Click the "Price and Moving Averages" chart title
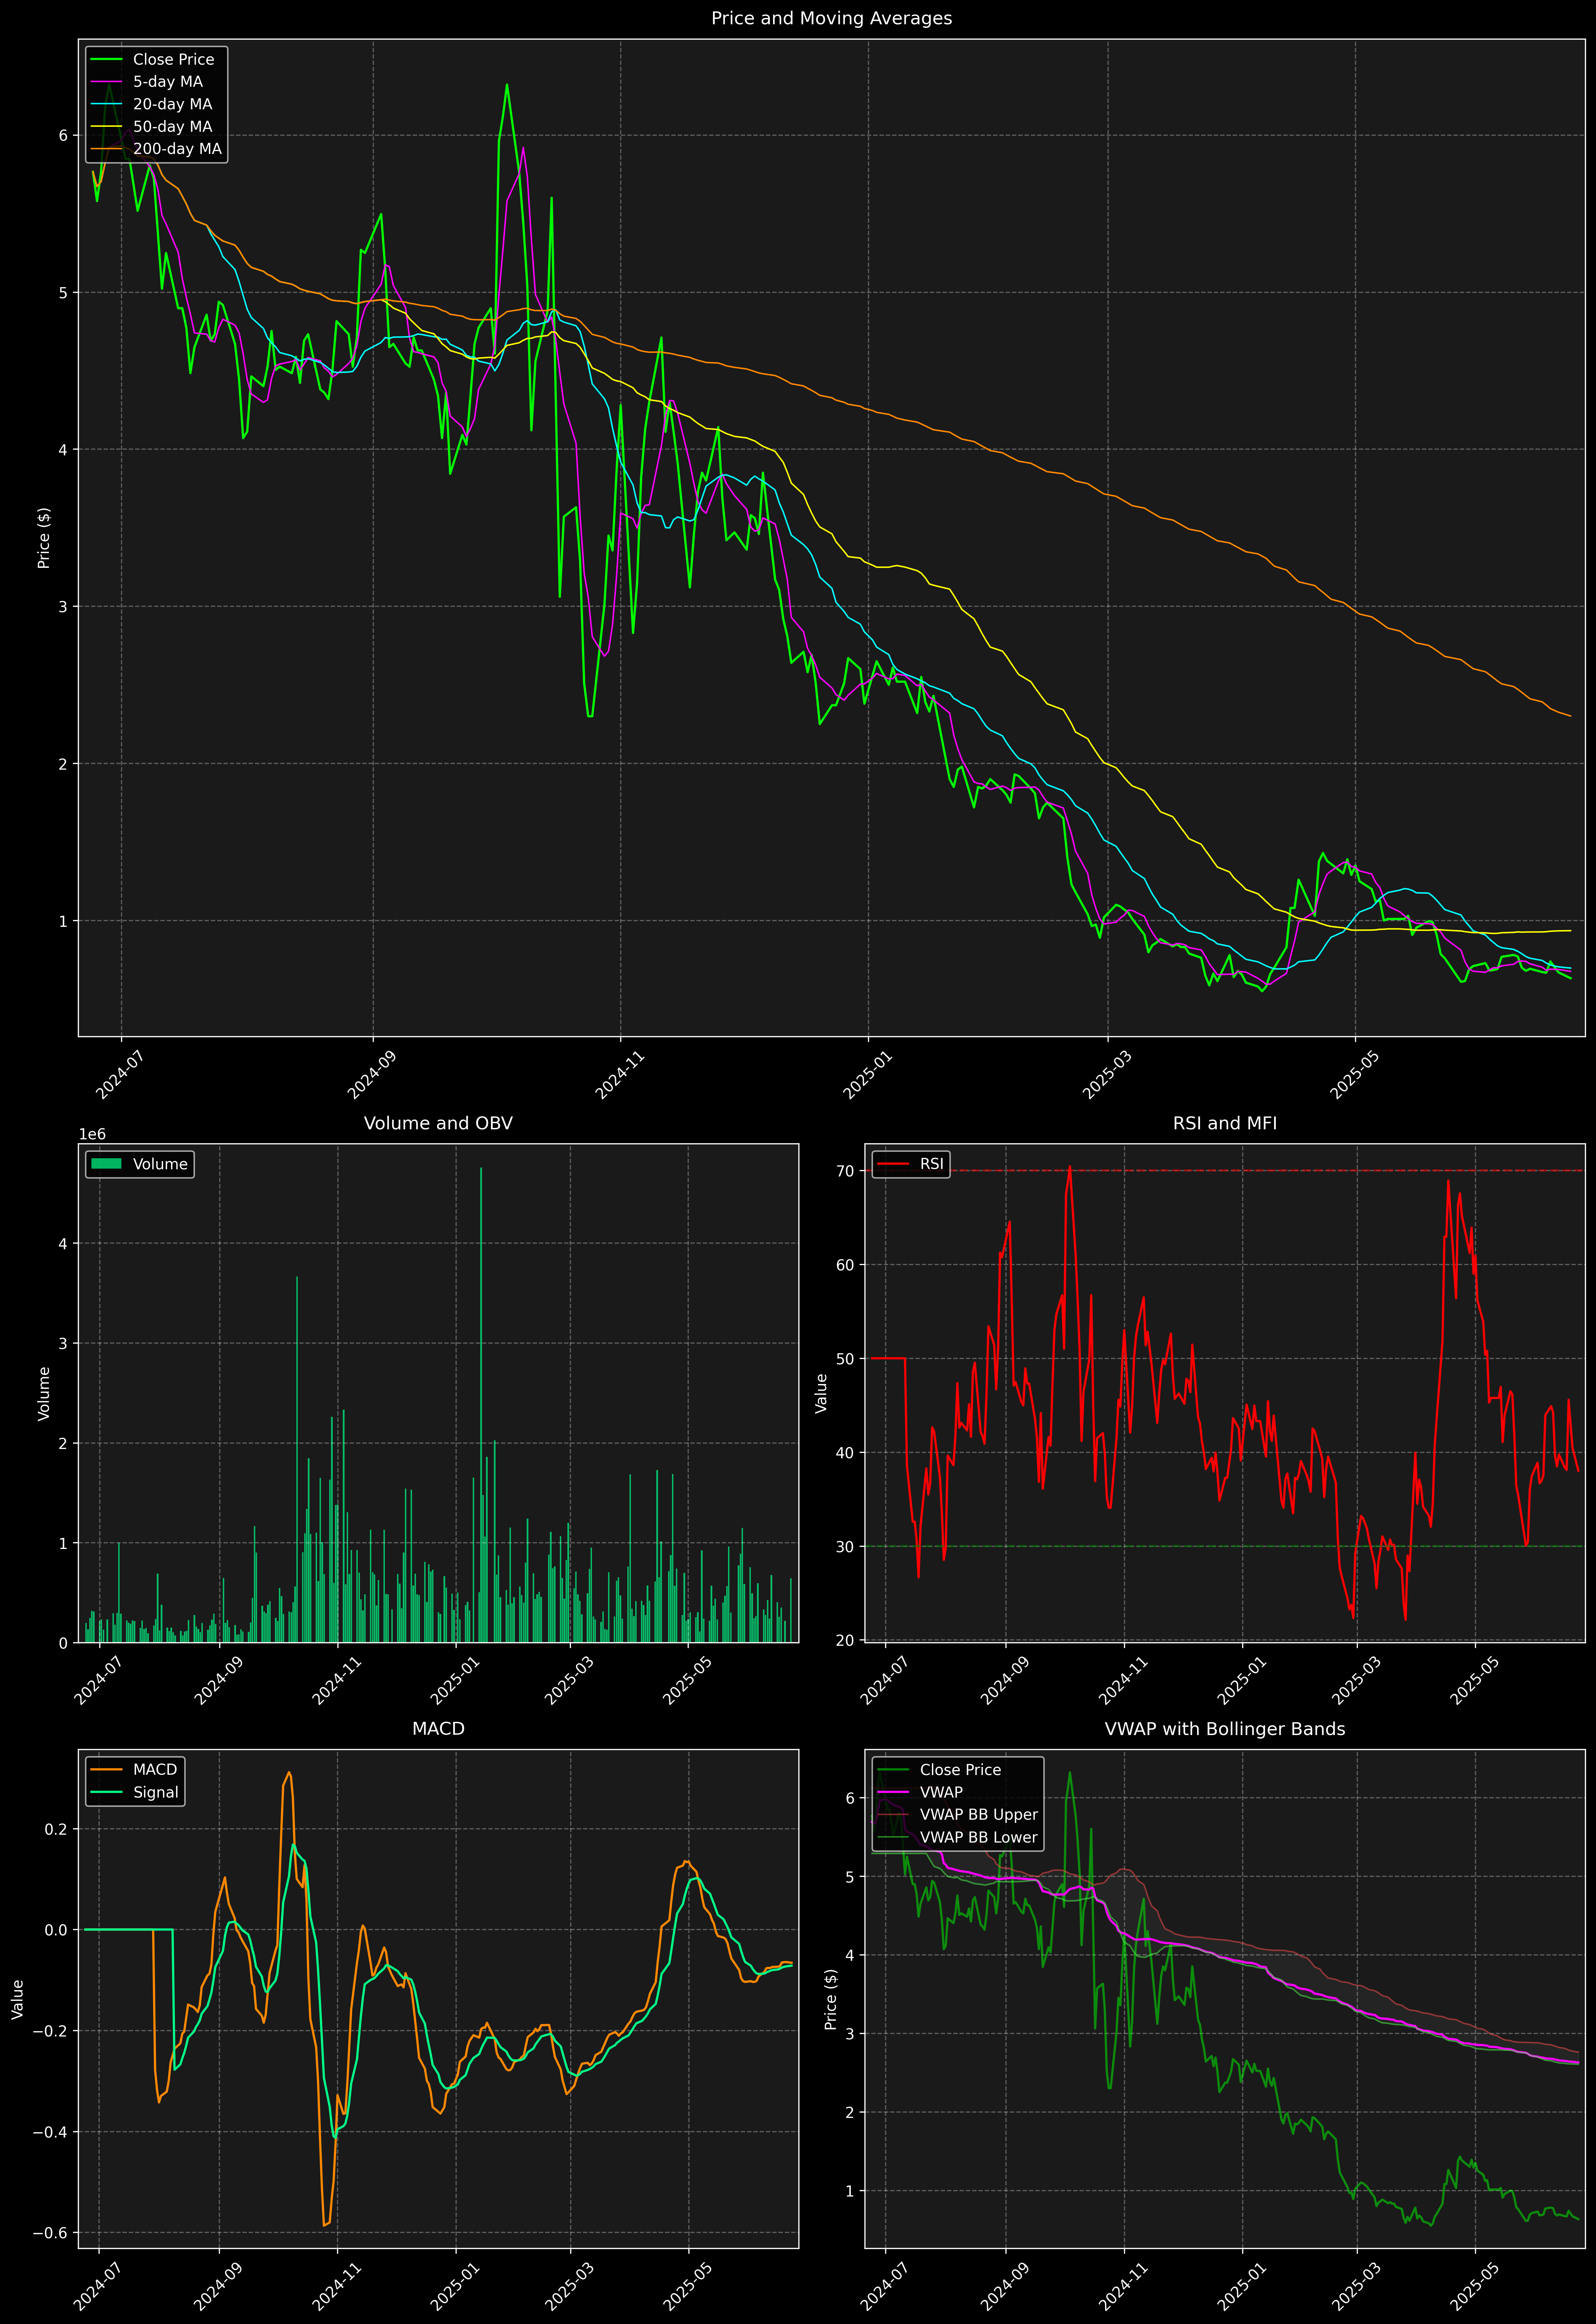1596x2324 pixels. pyautogui.click(x=831, y=18)
